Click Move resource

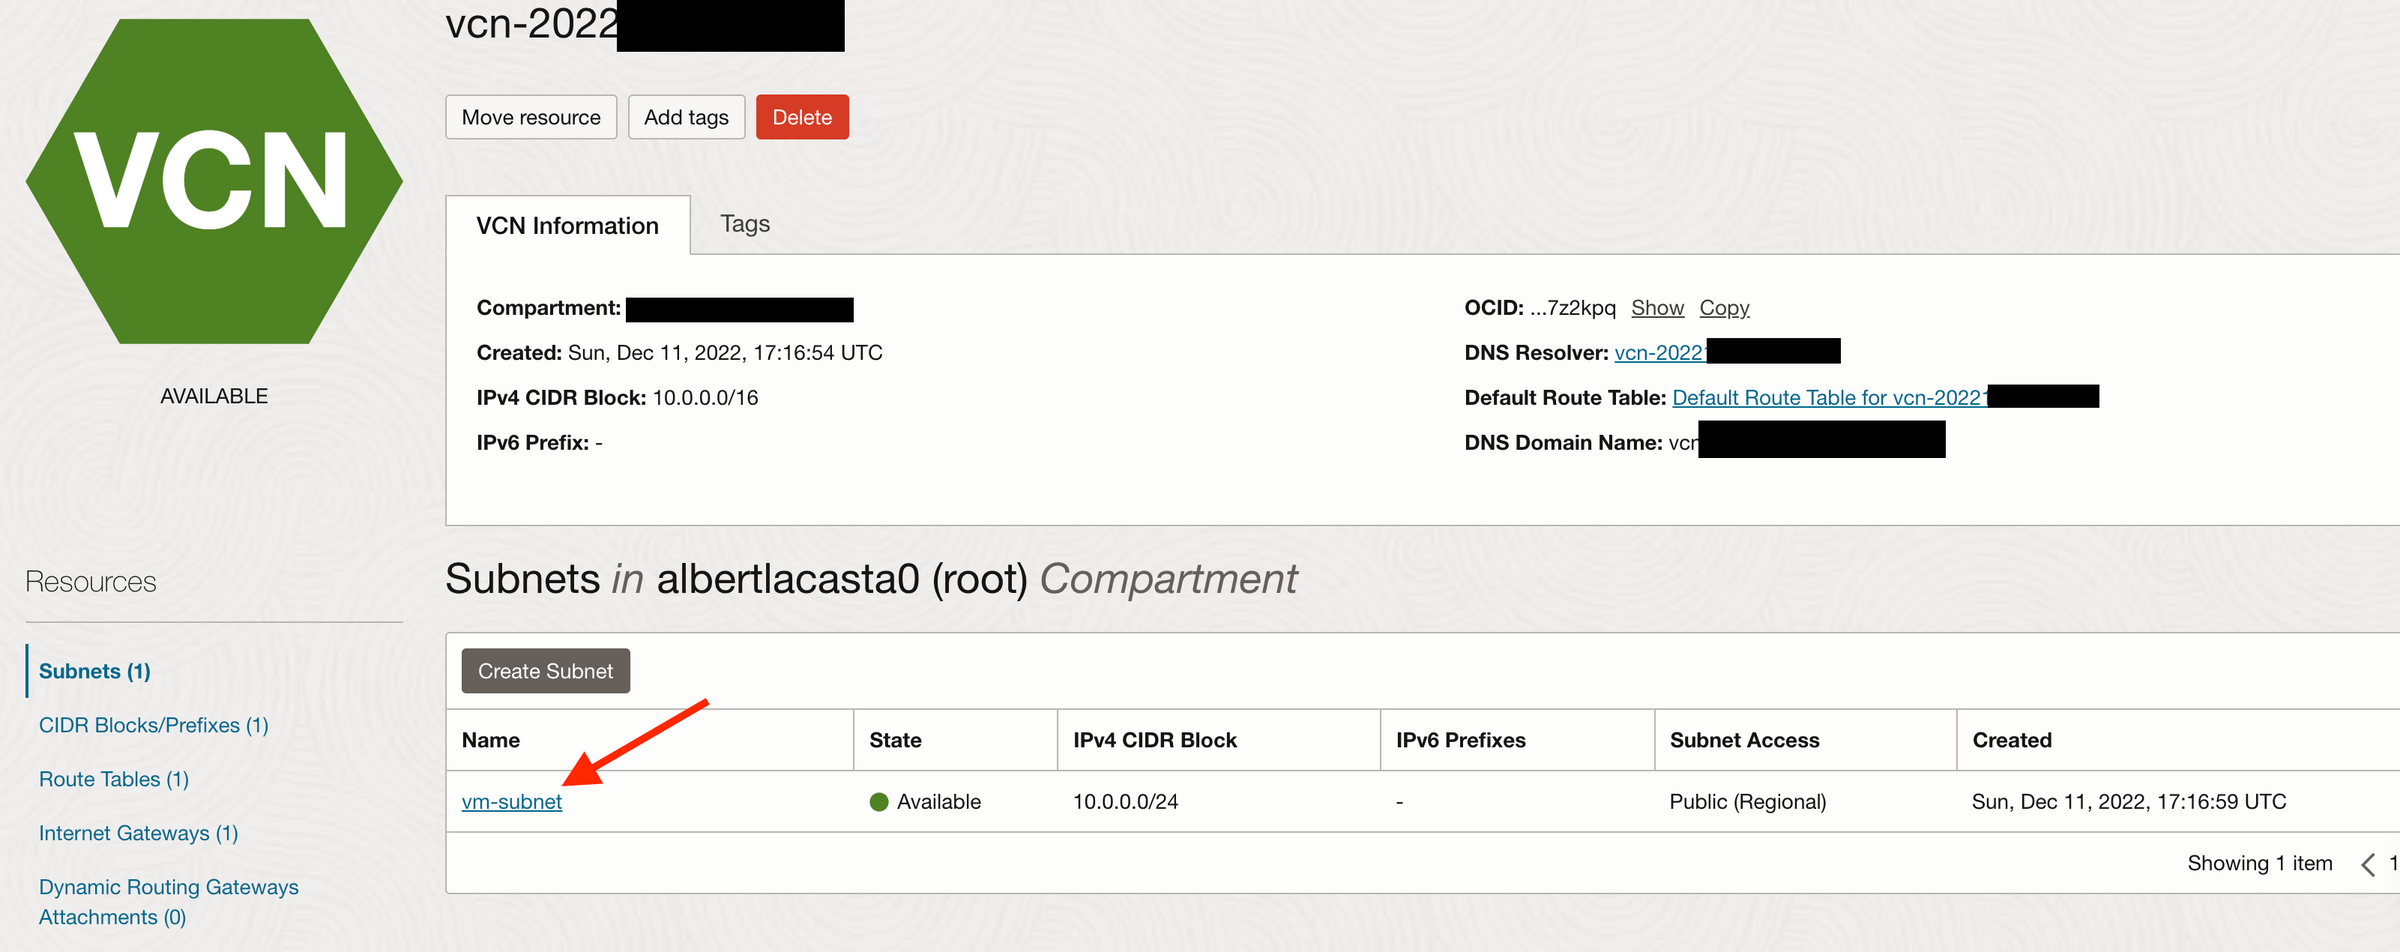[x=530, y=116]
